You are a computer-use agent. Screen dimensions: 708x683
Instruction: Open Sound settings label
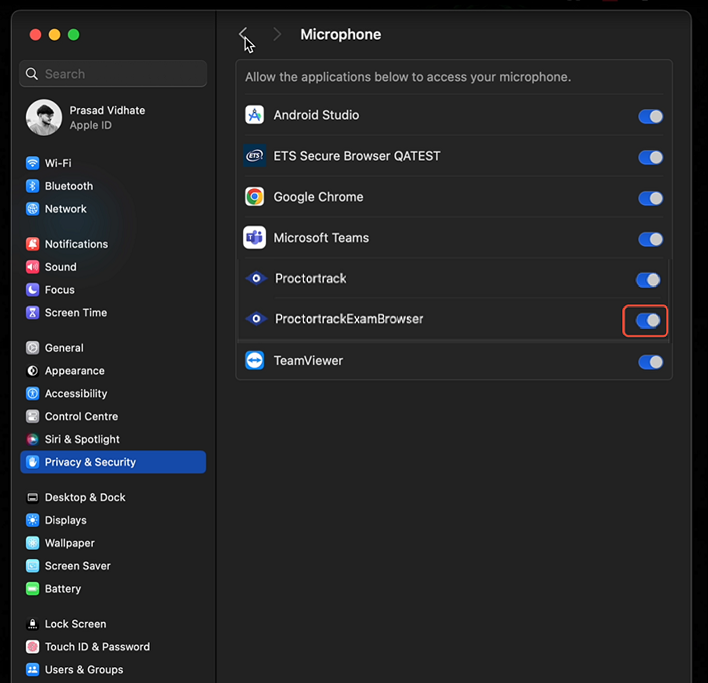point(61,267)
